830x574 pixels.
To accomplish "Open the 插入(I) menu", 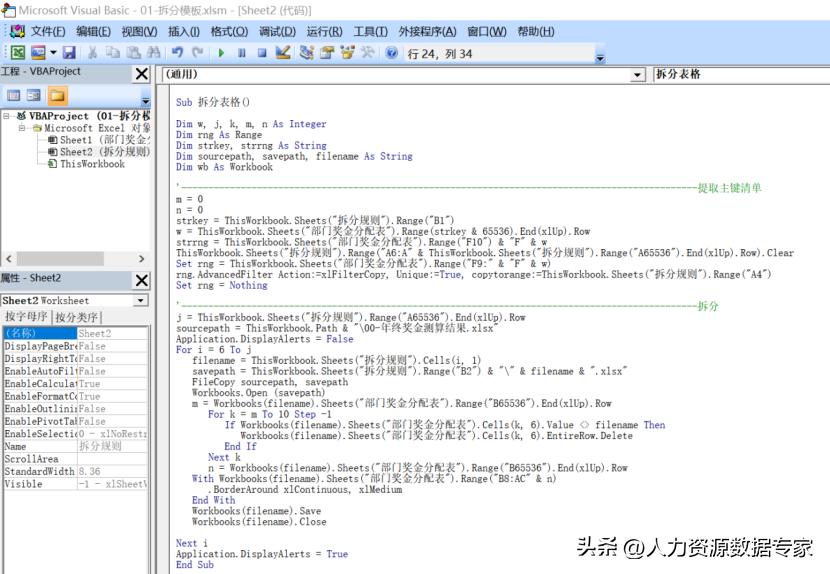I will [184, 31].
